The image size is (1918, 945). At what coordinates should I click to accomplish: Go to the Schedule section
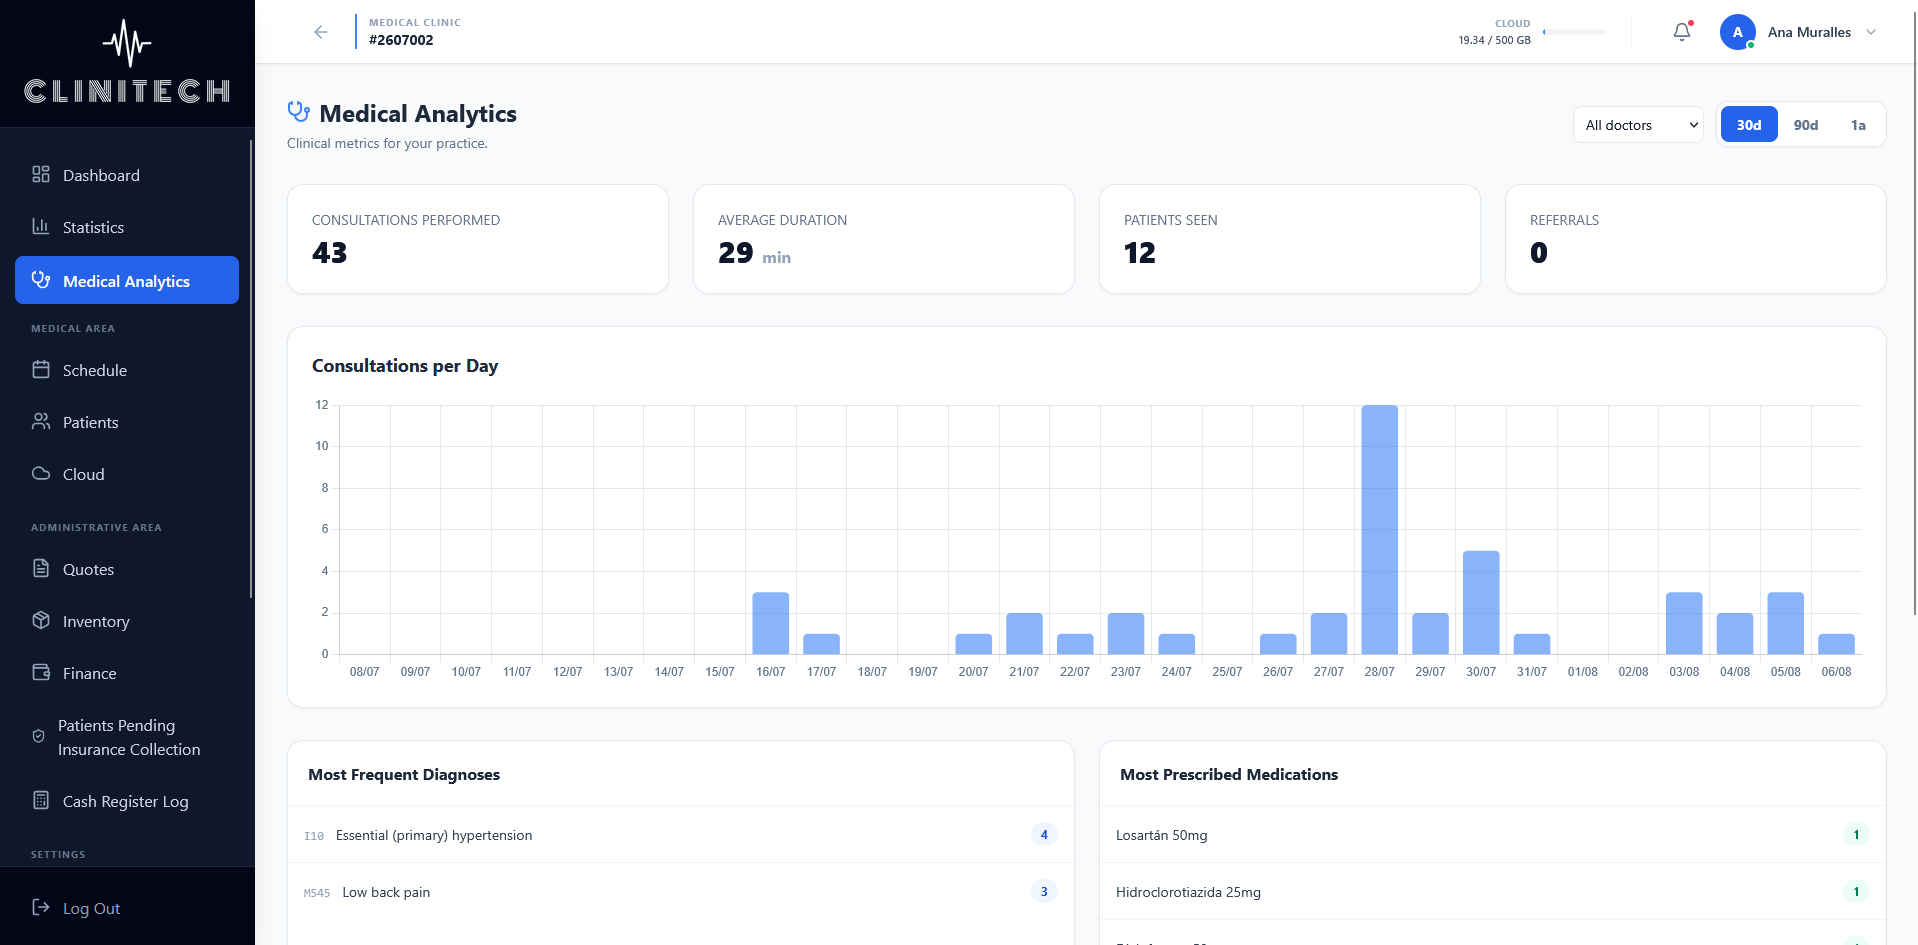coord(127,370)
